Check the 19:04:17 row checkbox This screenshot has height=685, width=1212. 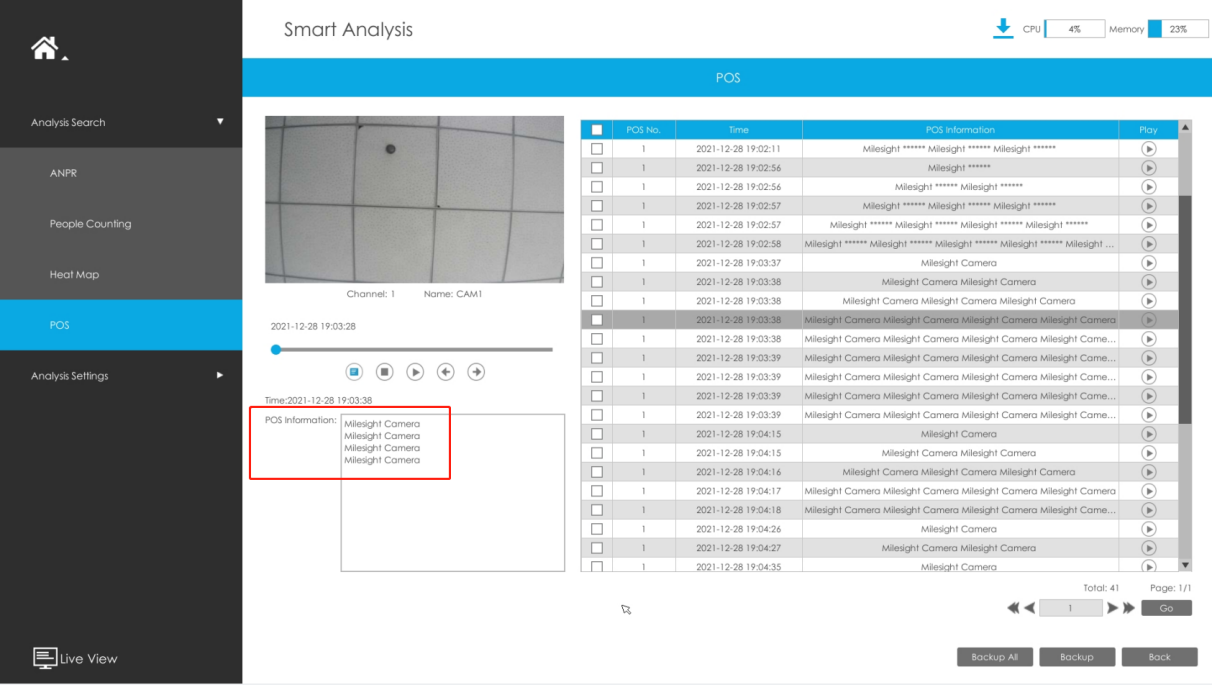click(597, 491)
